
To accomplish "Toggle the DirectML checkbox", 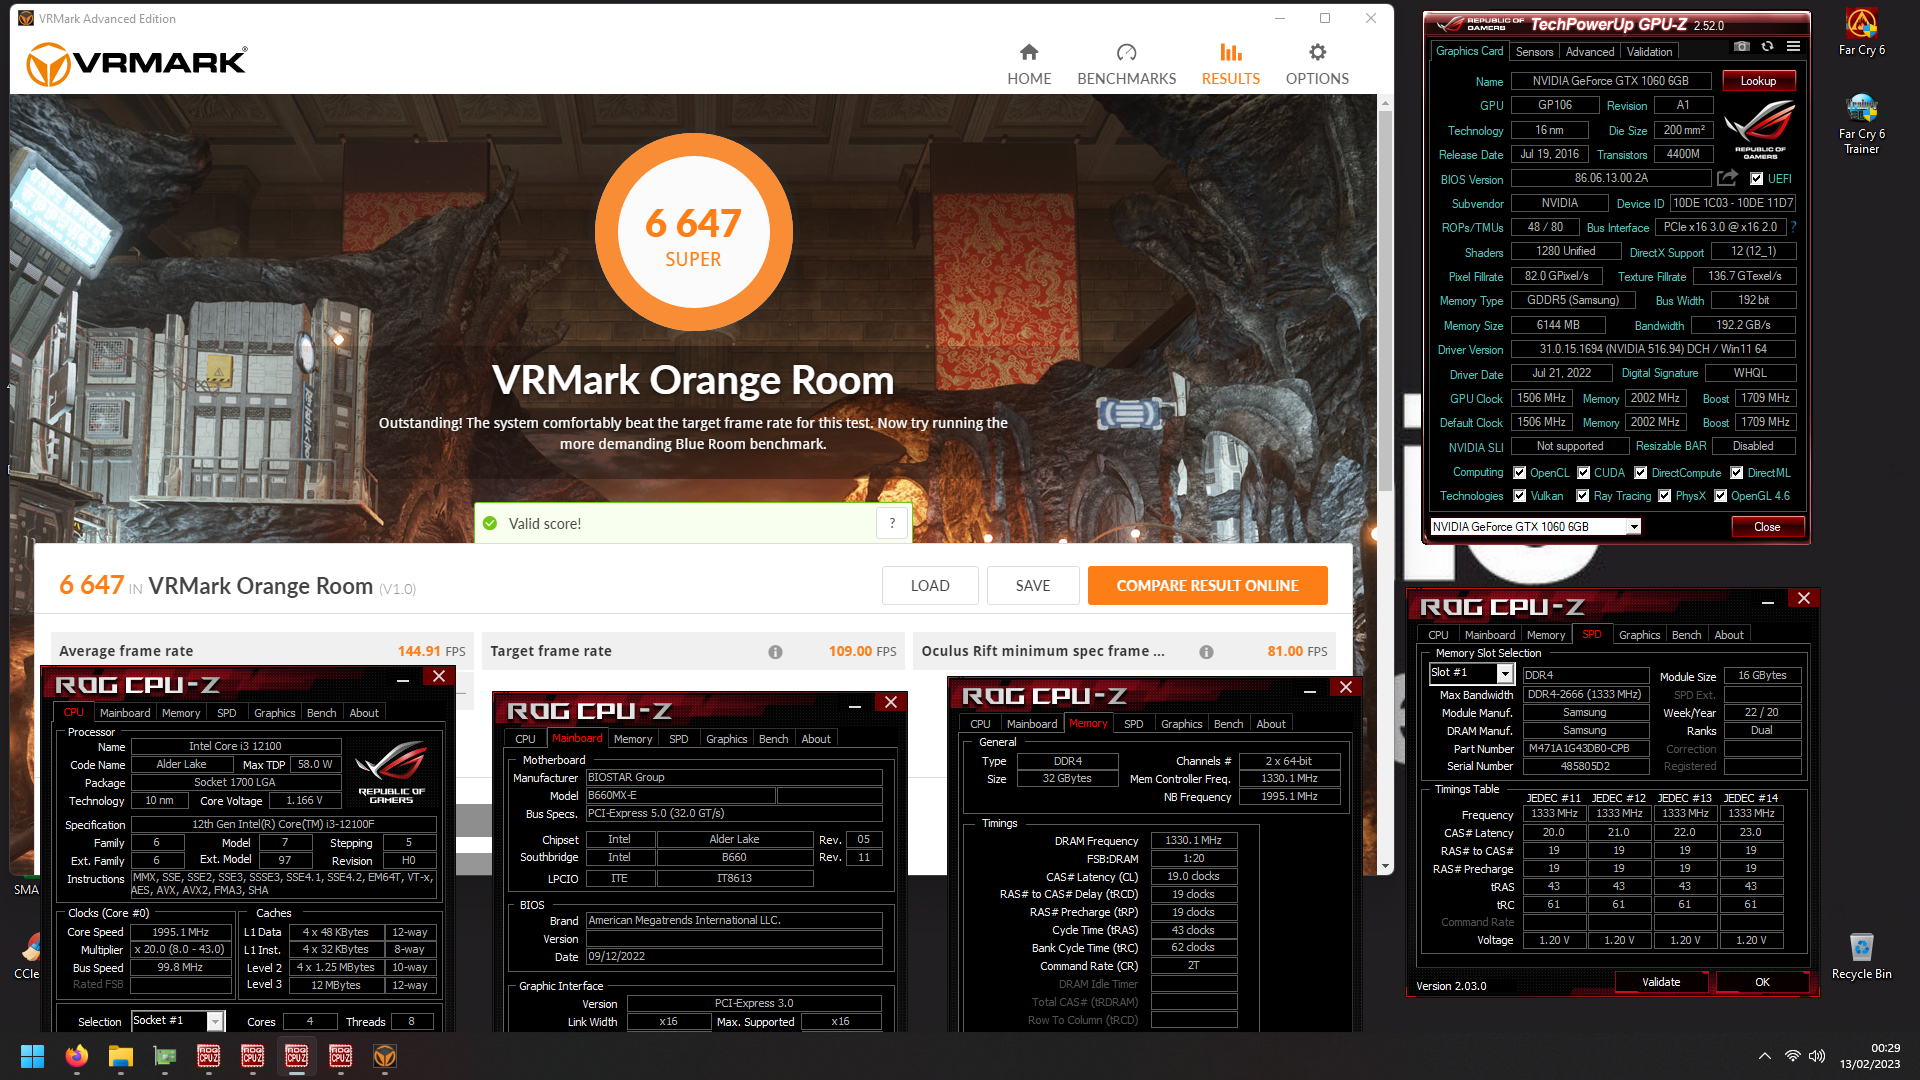I will point(1737,473).
